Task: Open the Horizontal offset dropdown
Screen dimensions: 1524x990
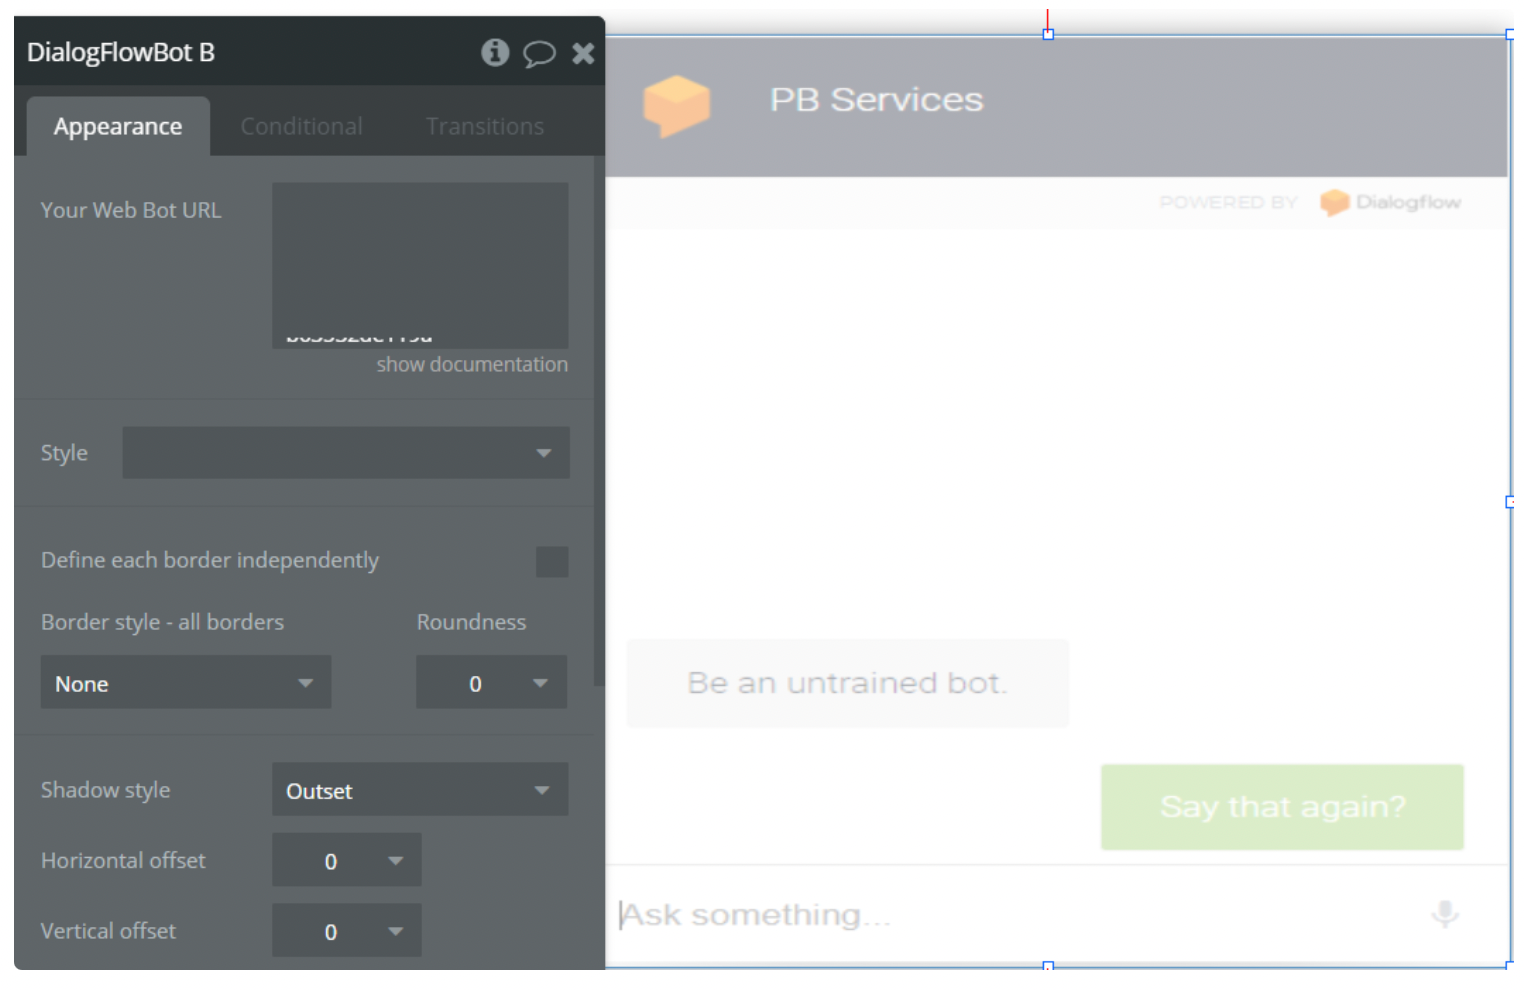Action: click(x=346, y=860)
